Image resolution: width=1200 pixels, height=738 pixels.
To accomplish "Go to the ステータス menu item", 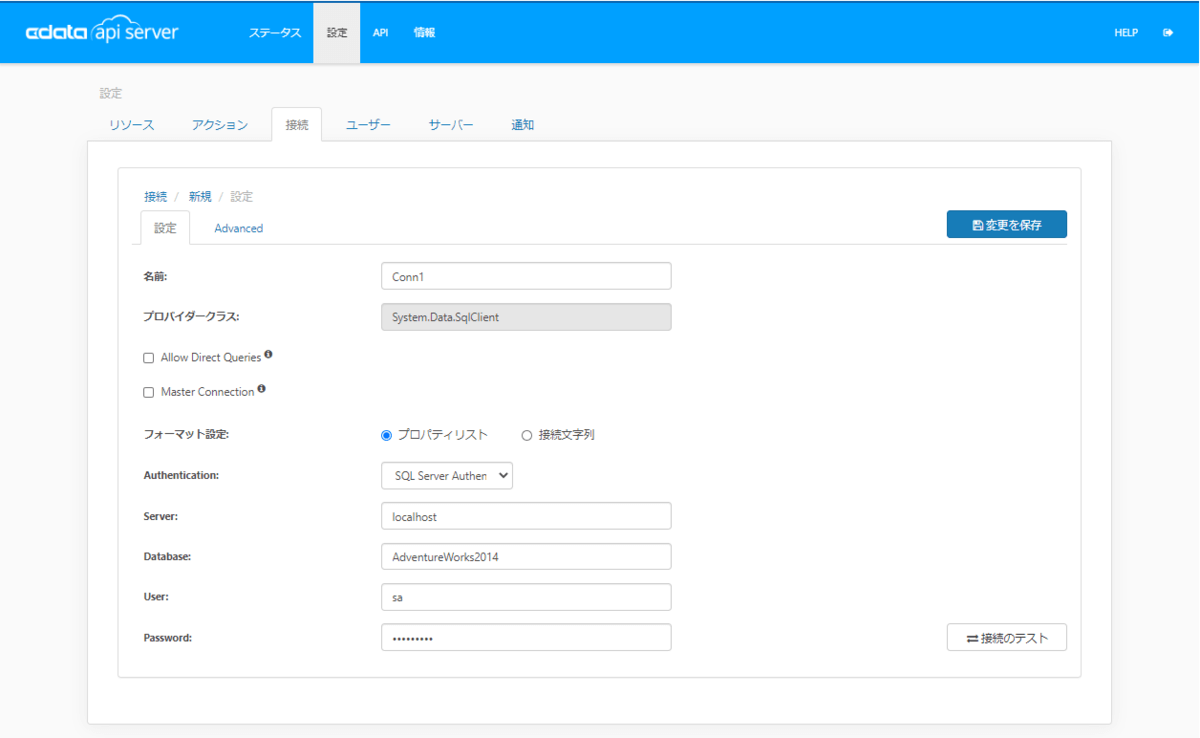I will tap(275, 32).
